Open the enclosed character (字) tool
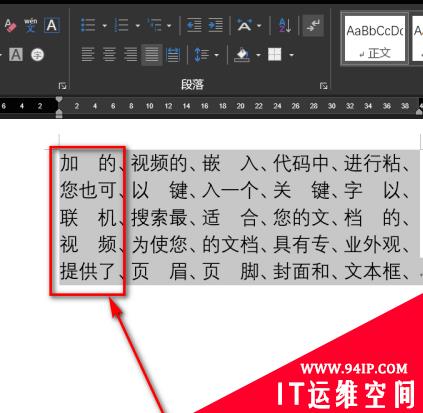Viewport: 423px width, 413px height. coord(37,55)
